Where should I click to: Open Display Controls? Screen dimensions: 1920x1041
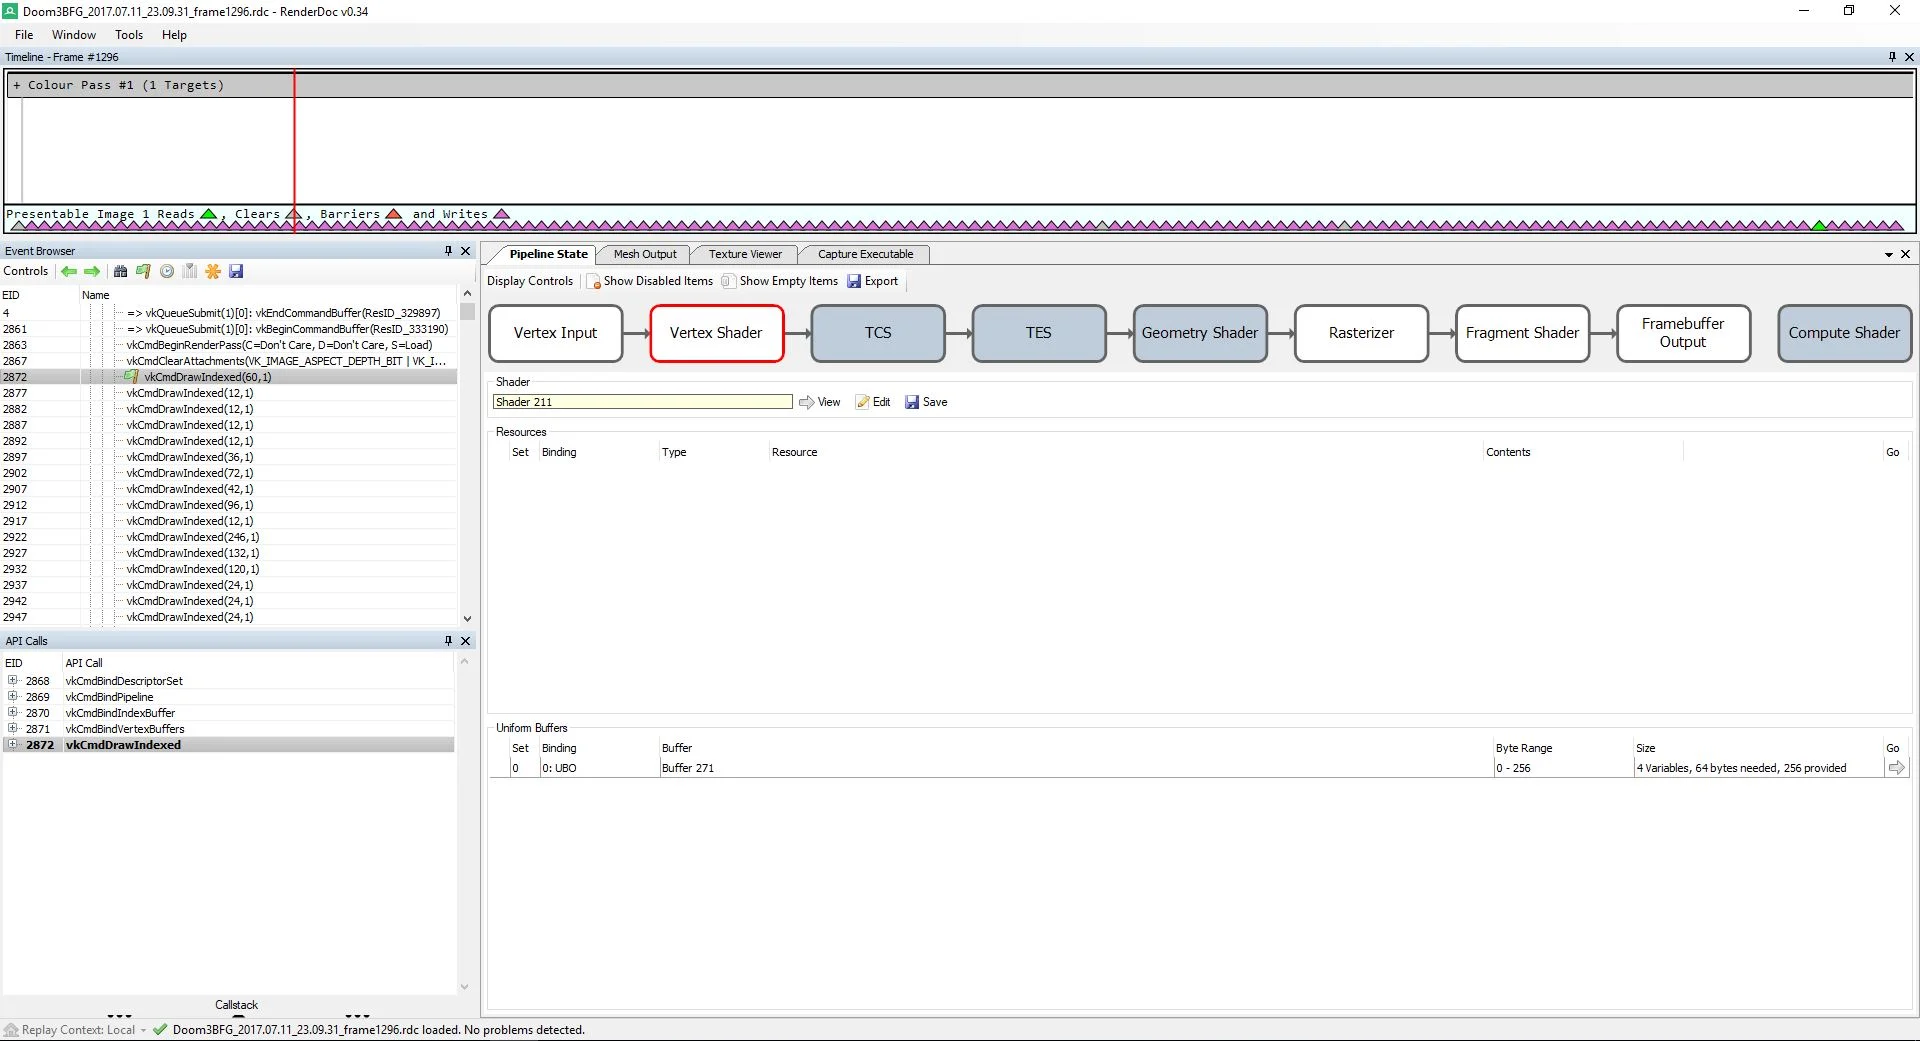coord(530,281)
